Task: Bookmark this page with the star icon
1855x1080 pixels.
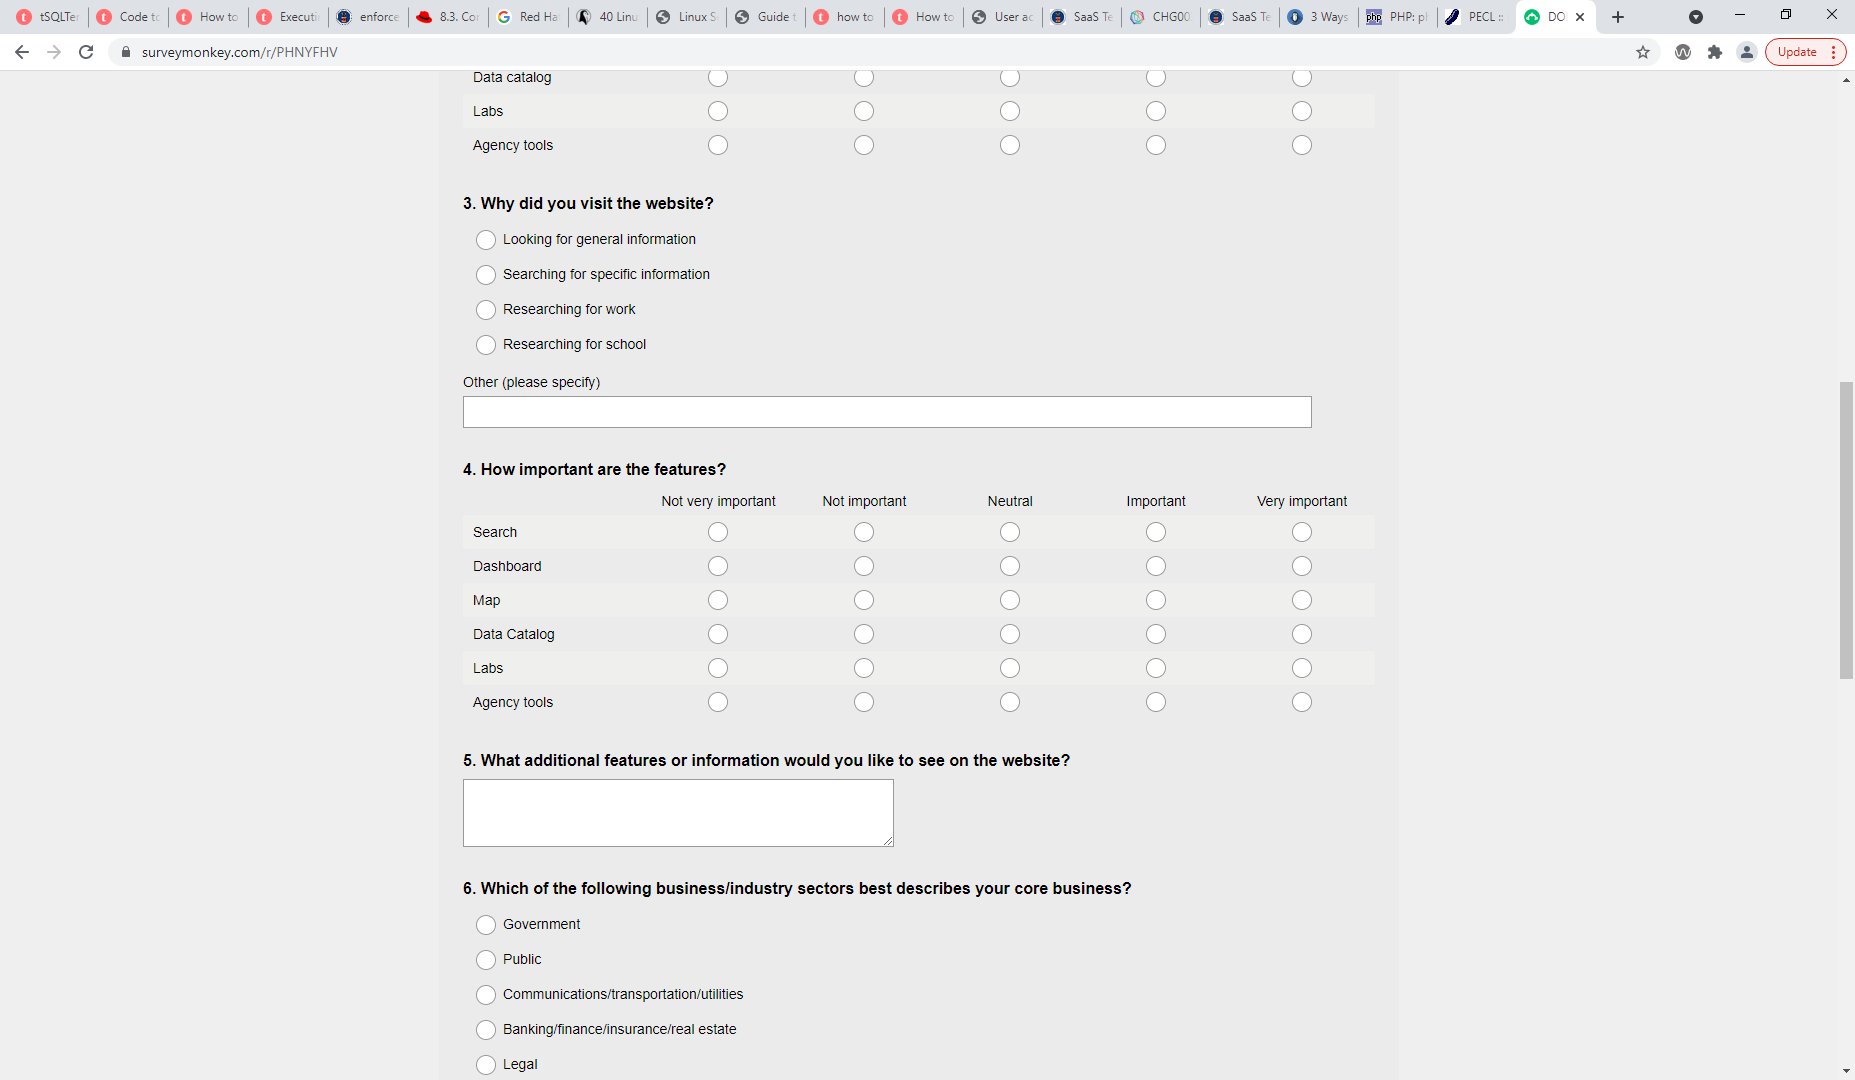Action: 1643,52
